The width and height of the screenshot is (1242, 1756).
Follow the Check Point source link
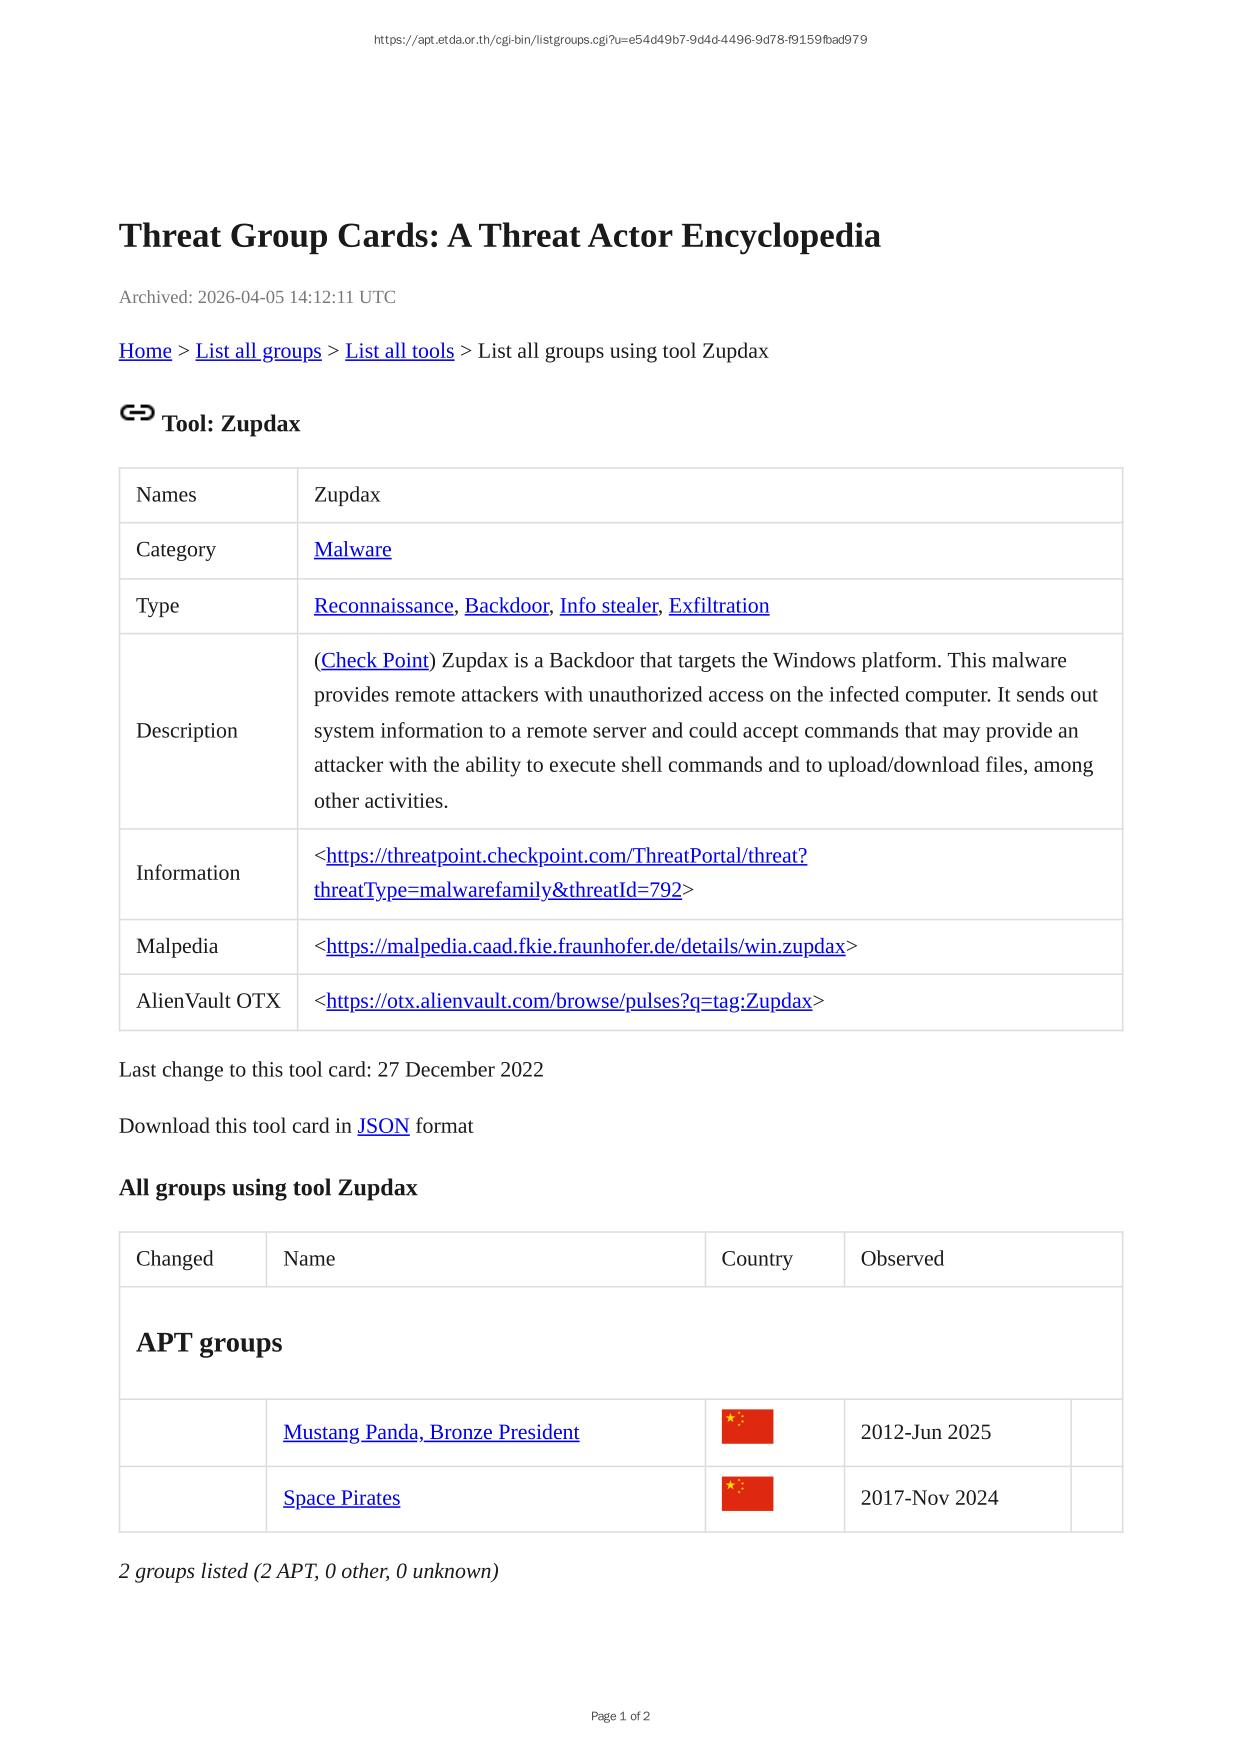point(375,661)
